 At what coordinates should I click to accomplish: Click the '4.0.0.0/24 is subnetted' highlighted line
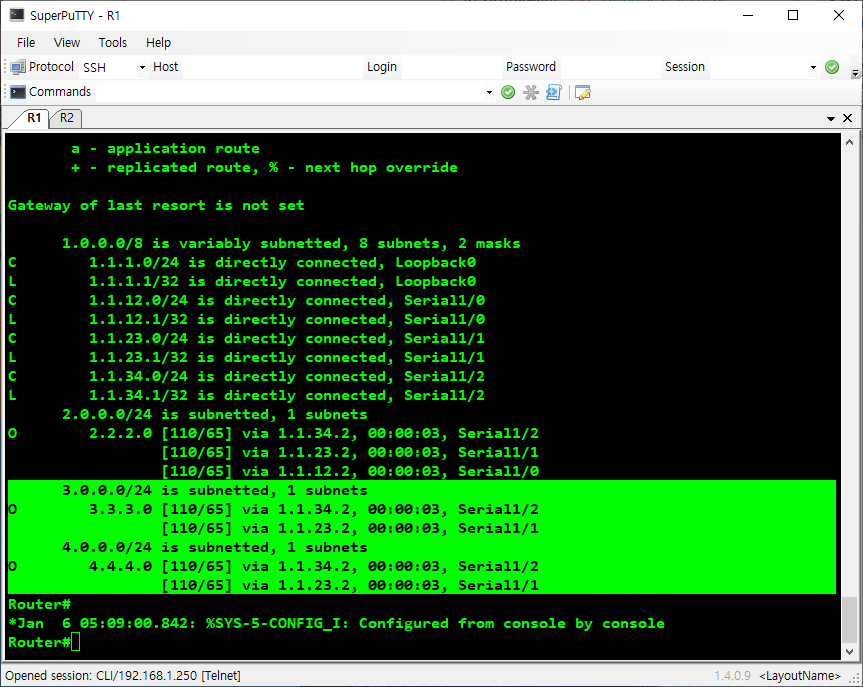click(x=214, y=547)
